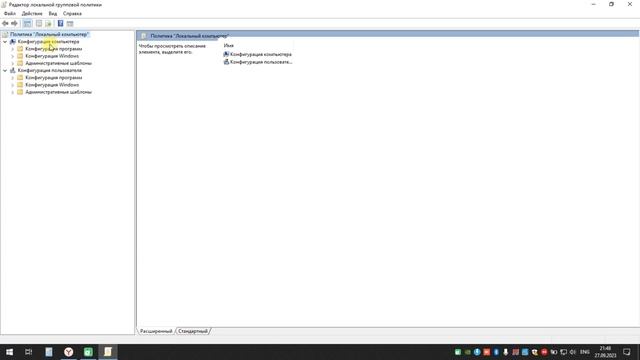
Task: Switch to the Стандартный tab
Action: click(x=193, y=331)
